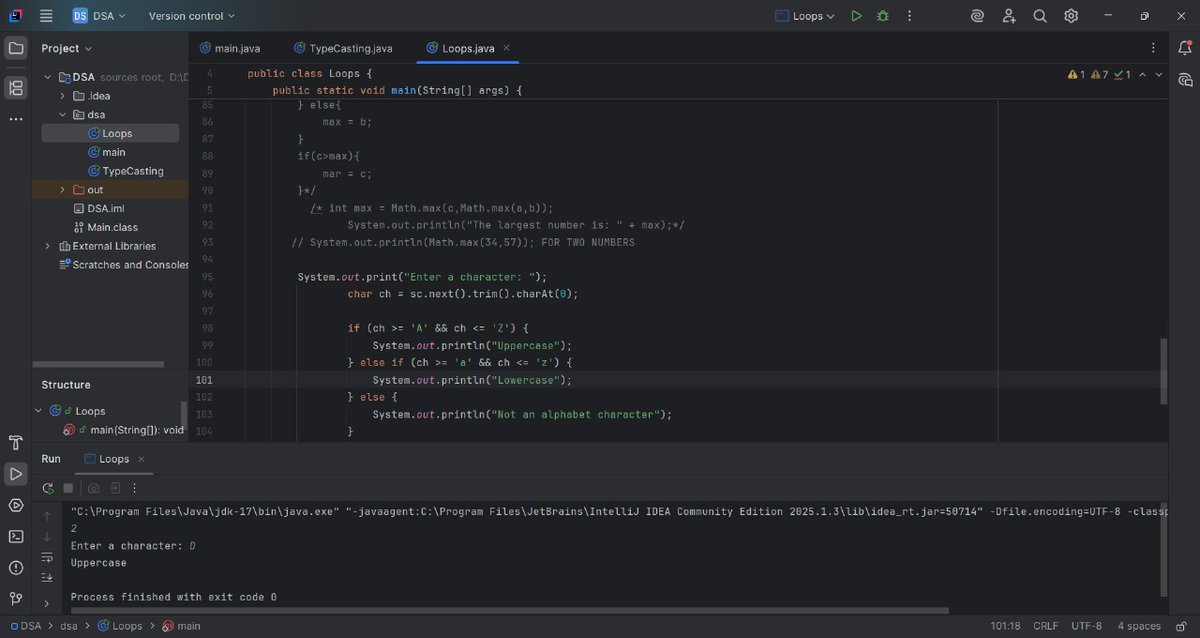Open the AI chat icon in right sidebar
Image resolution: width=1200 pixels, height=638 pixels.
(x=1185, y=80)
